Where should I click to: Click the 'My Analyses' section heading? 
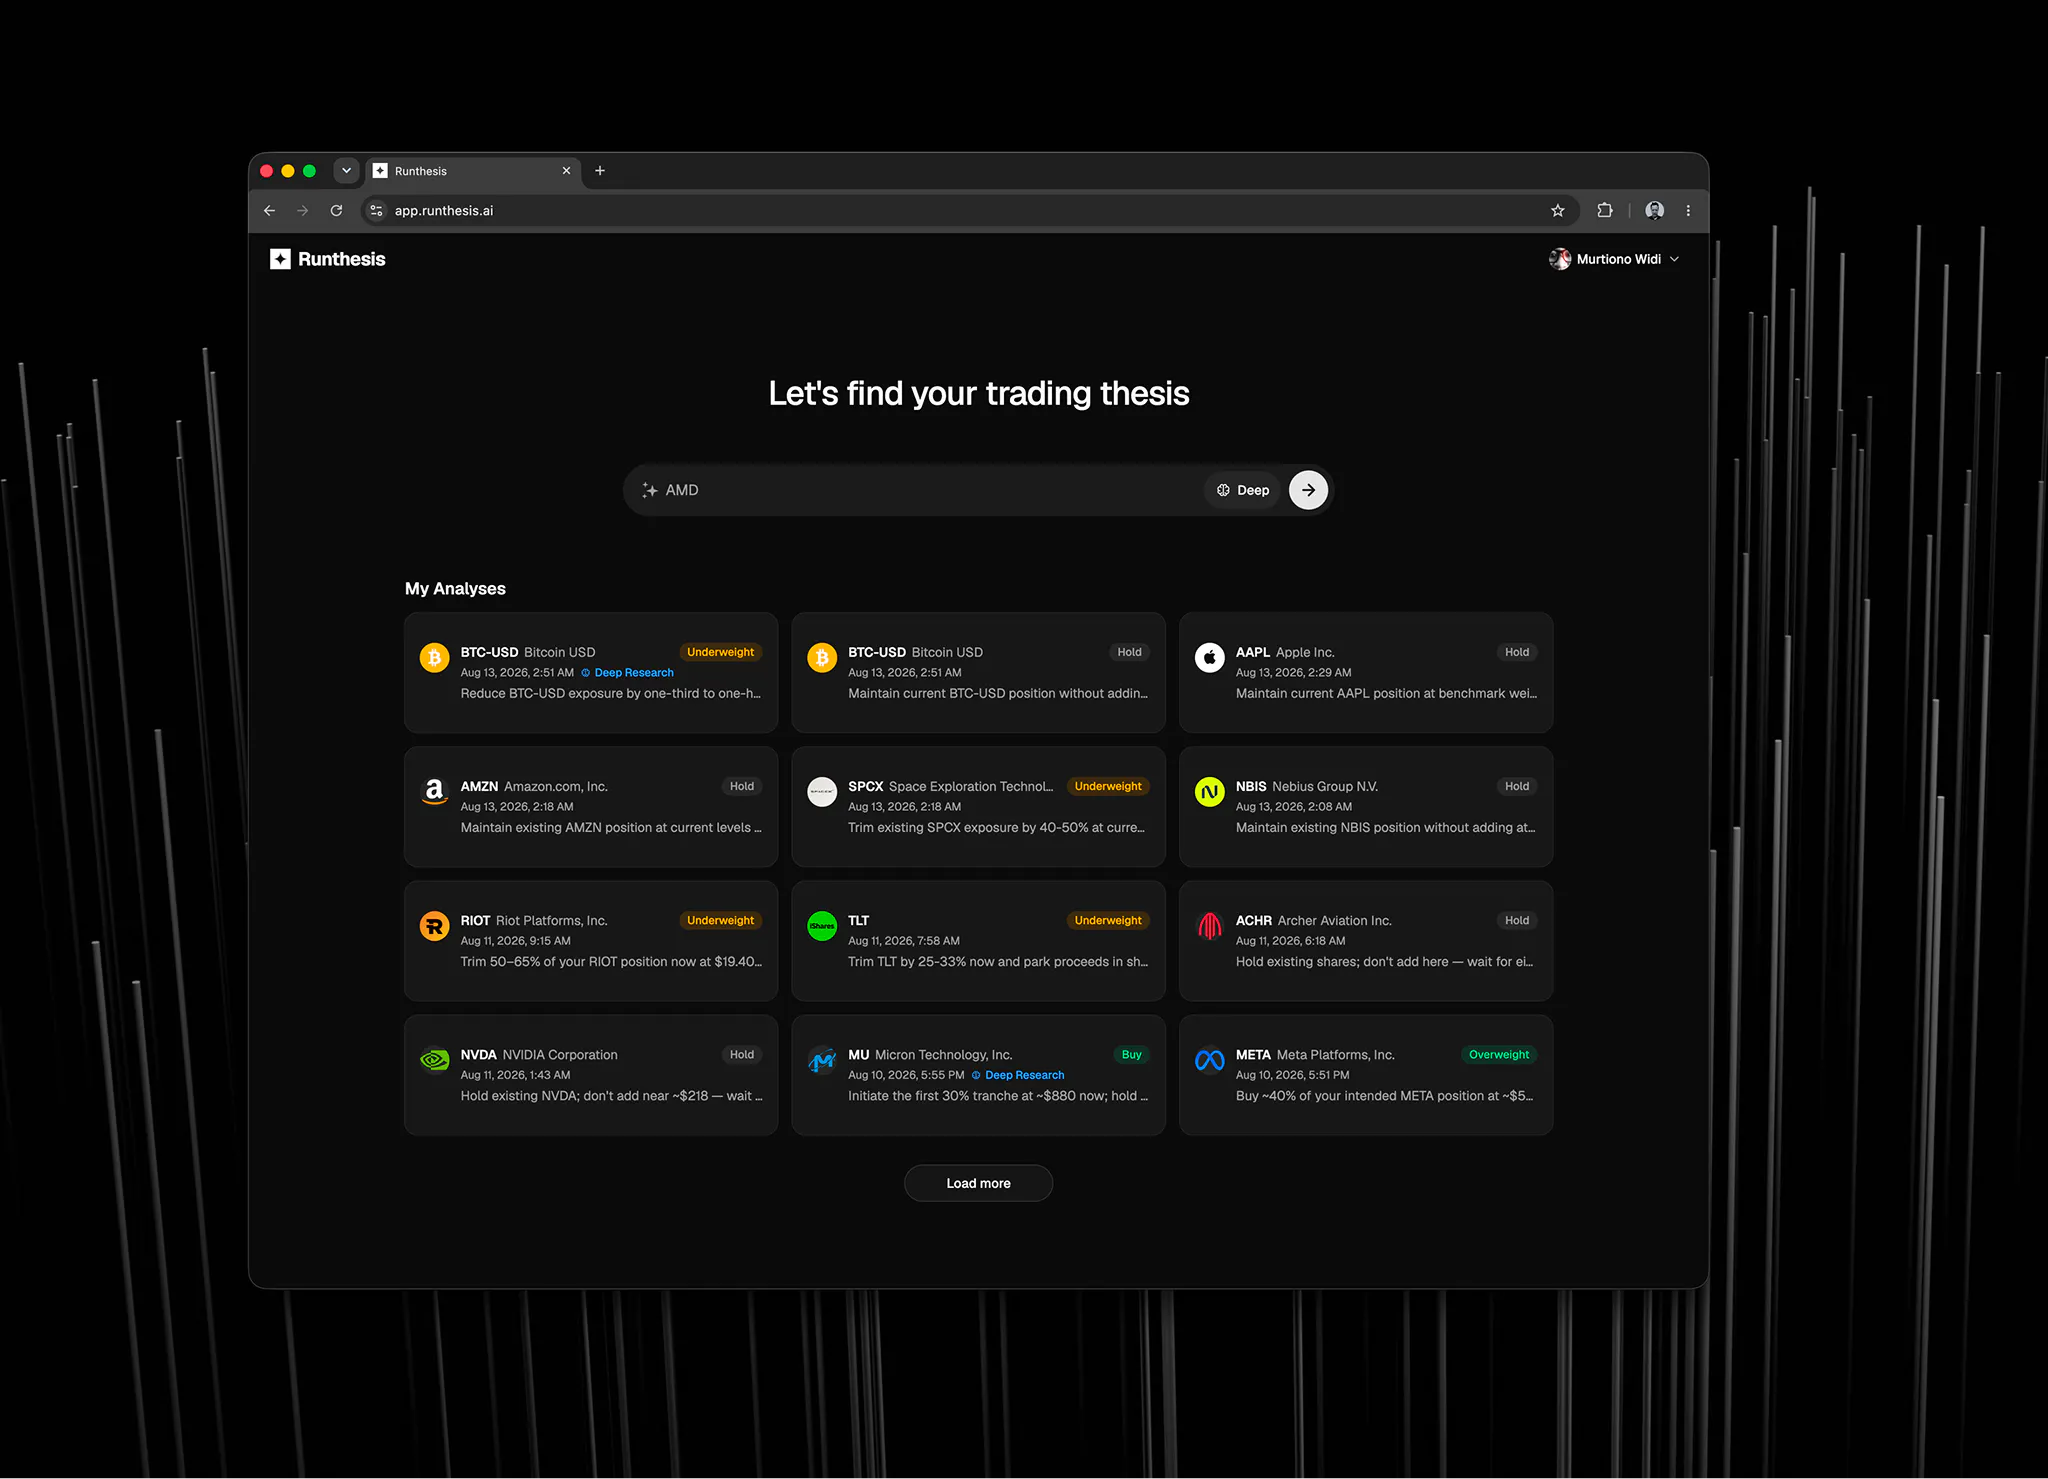(455, 589)
